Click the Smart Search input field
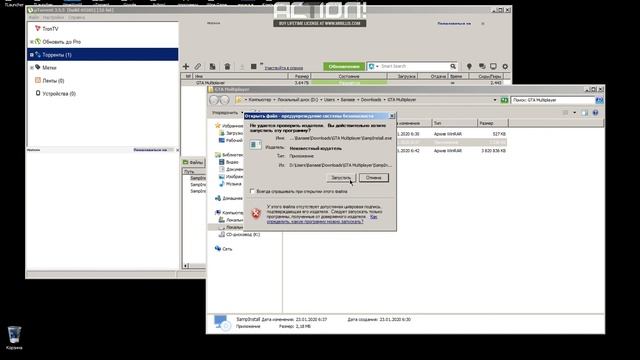 coord(414,66)
